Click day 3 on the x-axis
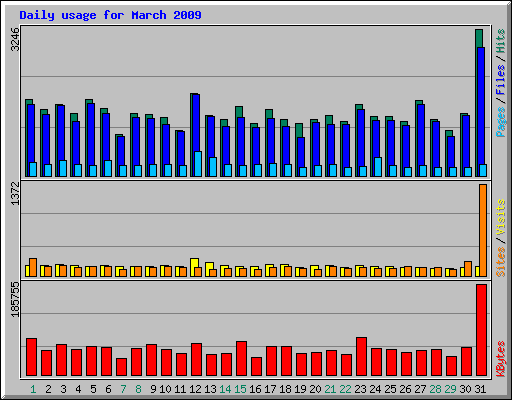The width and height of the screenshot is (512, 400). (x=63, y=389)
